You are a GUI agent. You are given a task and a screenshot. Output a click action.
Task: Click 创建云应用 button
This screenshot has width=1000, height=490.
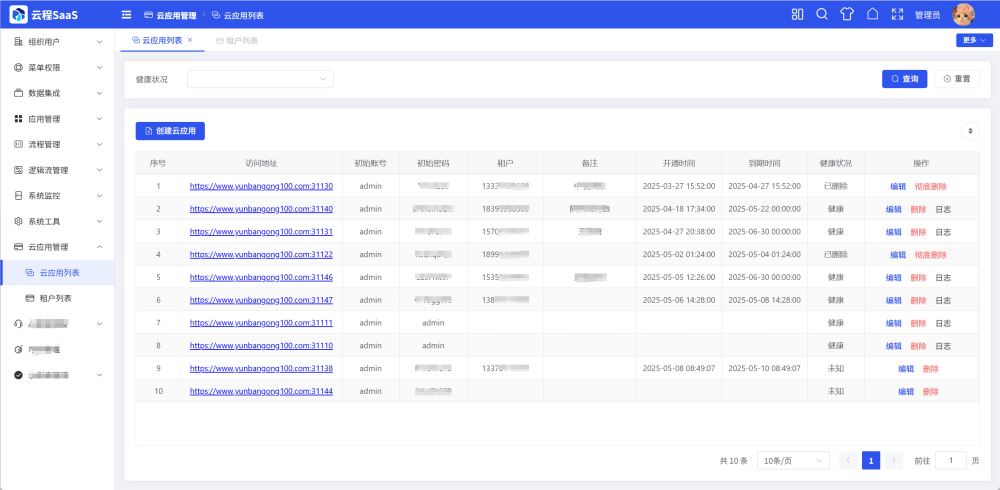170,131
